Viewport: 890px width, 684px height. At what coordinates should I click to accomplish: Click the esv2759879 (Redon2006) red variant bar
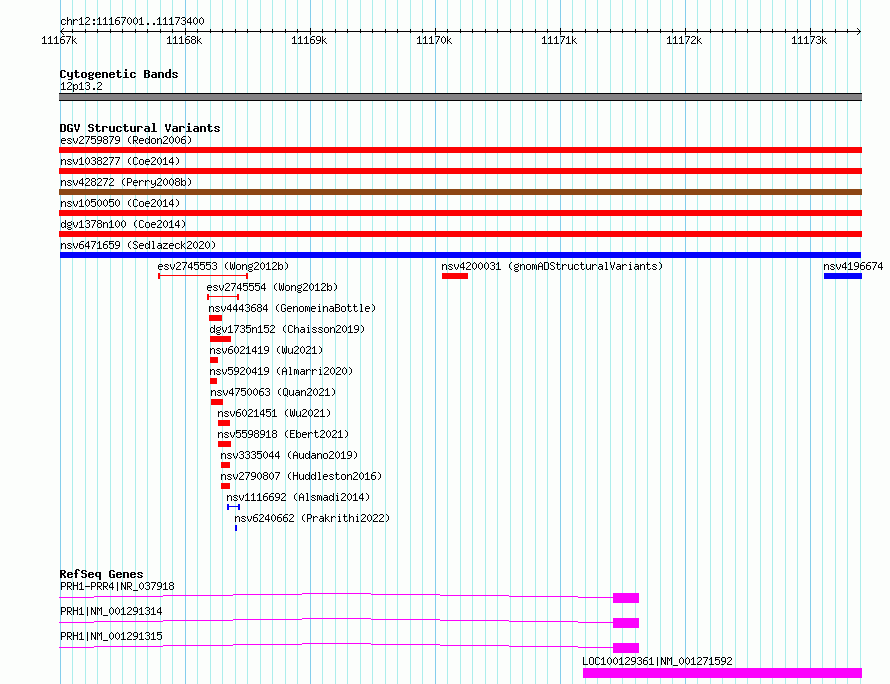[x=460, y=150]
